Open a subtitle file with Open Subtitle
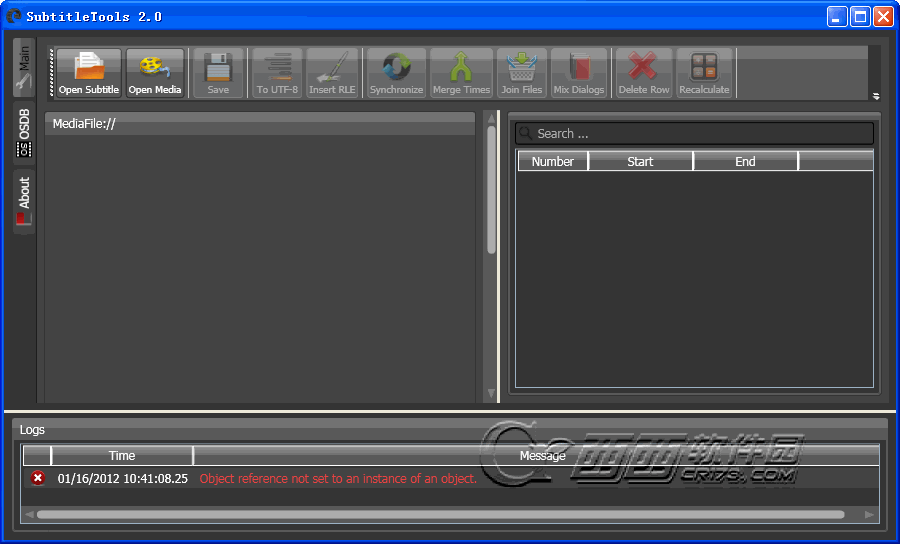900x544 pixels. [x=89, y=73]
